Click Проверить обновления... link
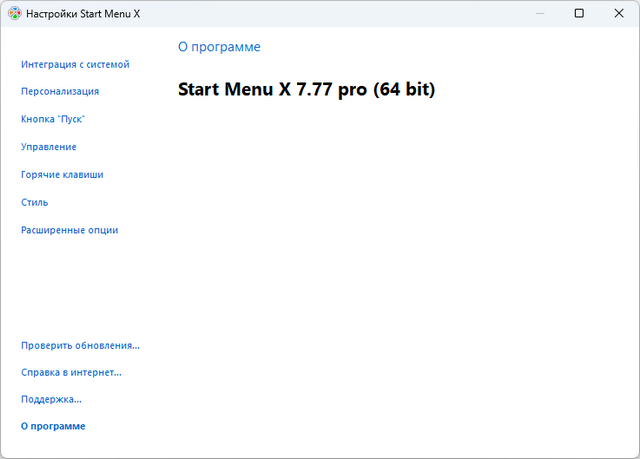The width and height of the screenshot is (640, 459). [x=80, y=346]
